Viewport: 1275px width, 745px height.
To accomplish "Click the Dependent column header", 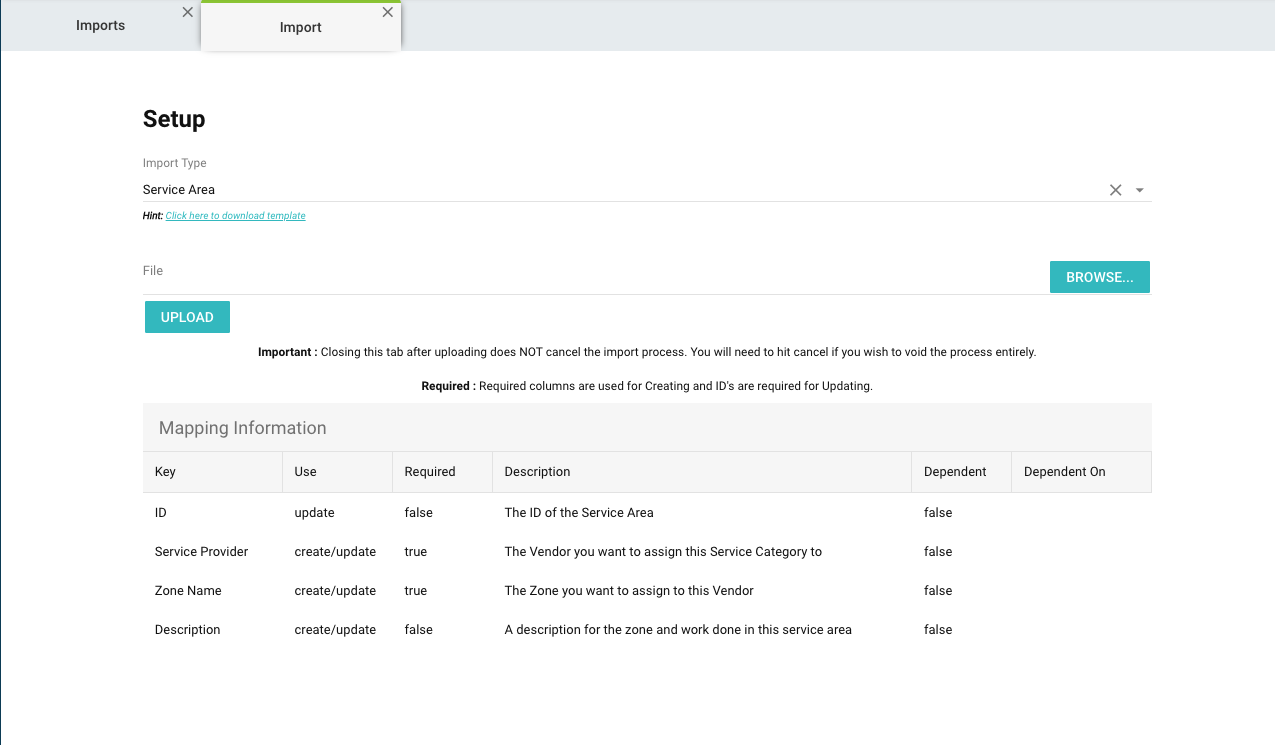I will pyautogui.click(x=955, y=472).
